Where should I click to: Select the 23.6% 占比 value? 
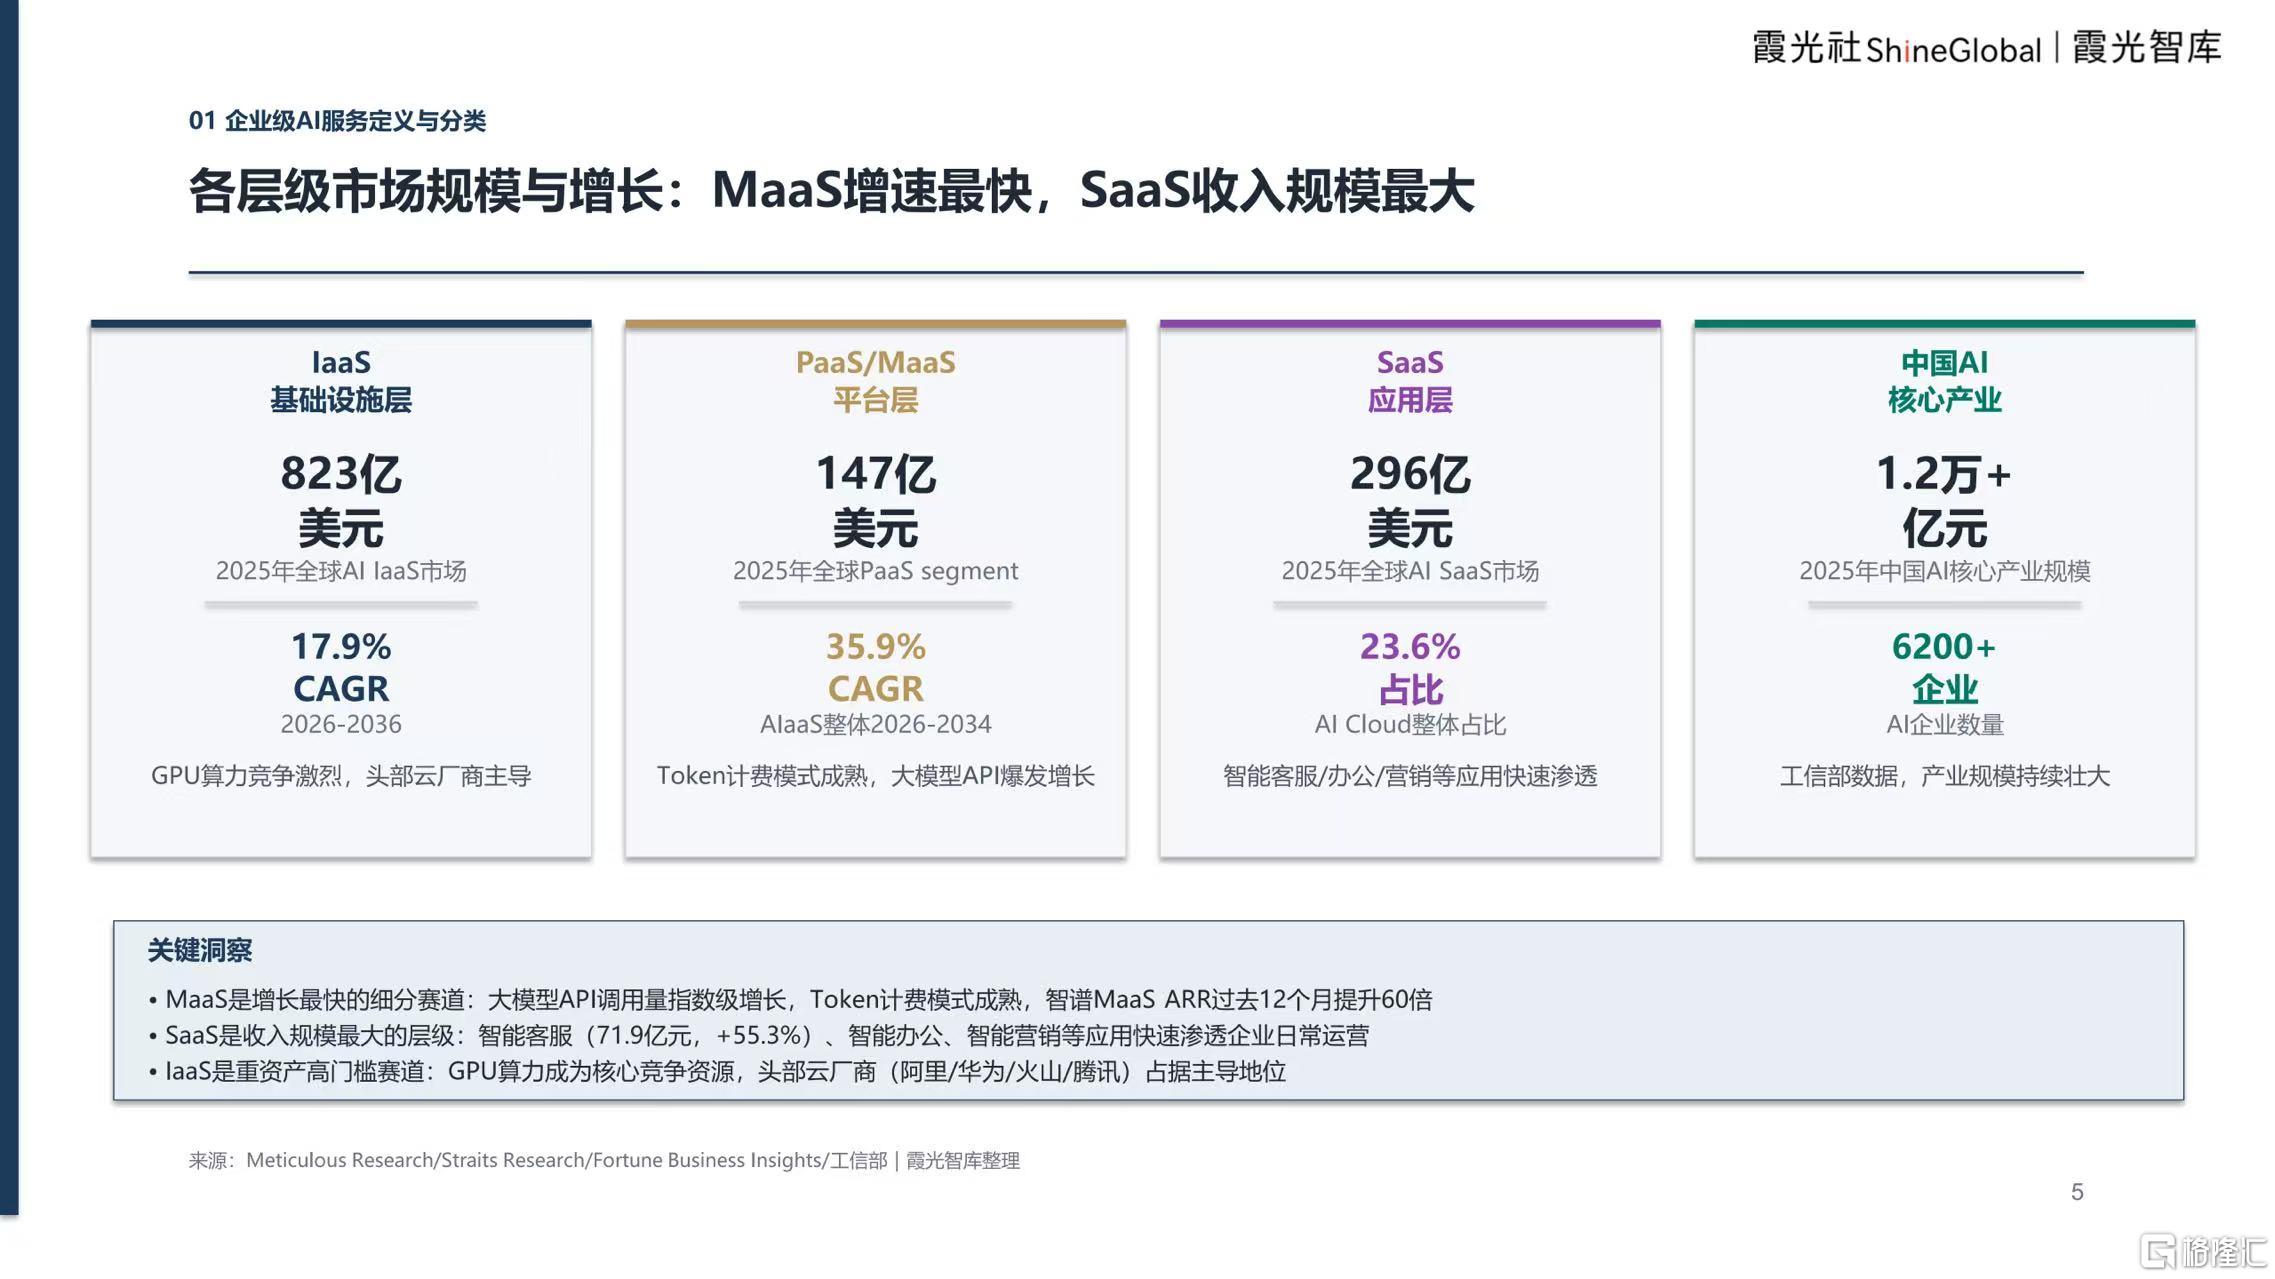pyautogui.click(x=1410, y=667)
